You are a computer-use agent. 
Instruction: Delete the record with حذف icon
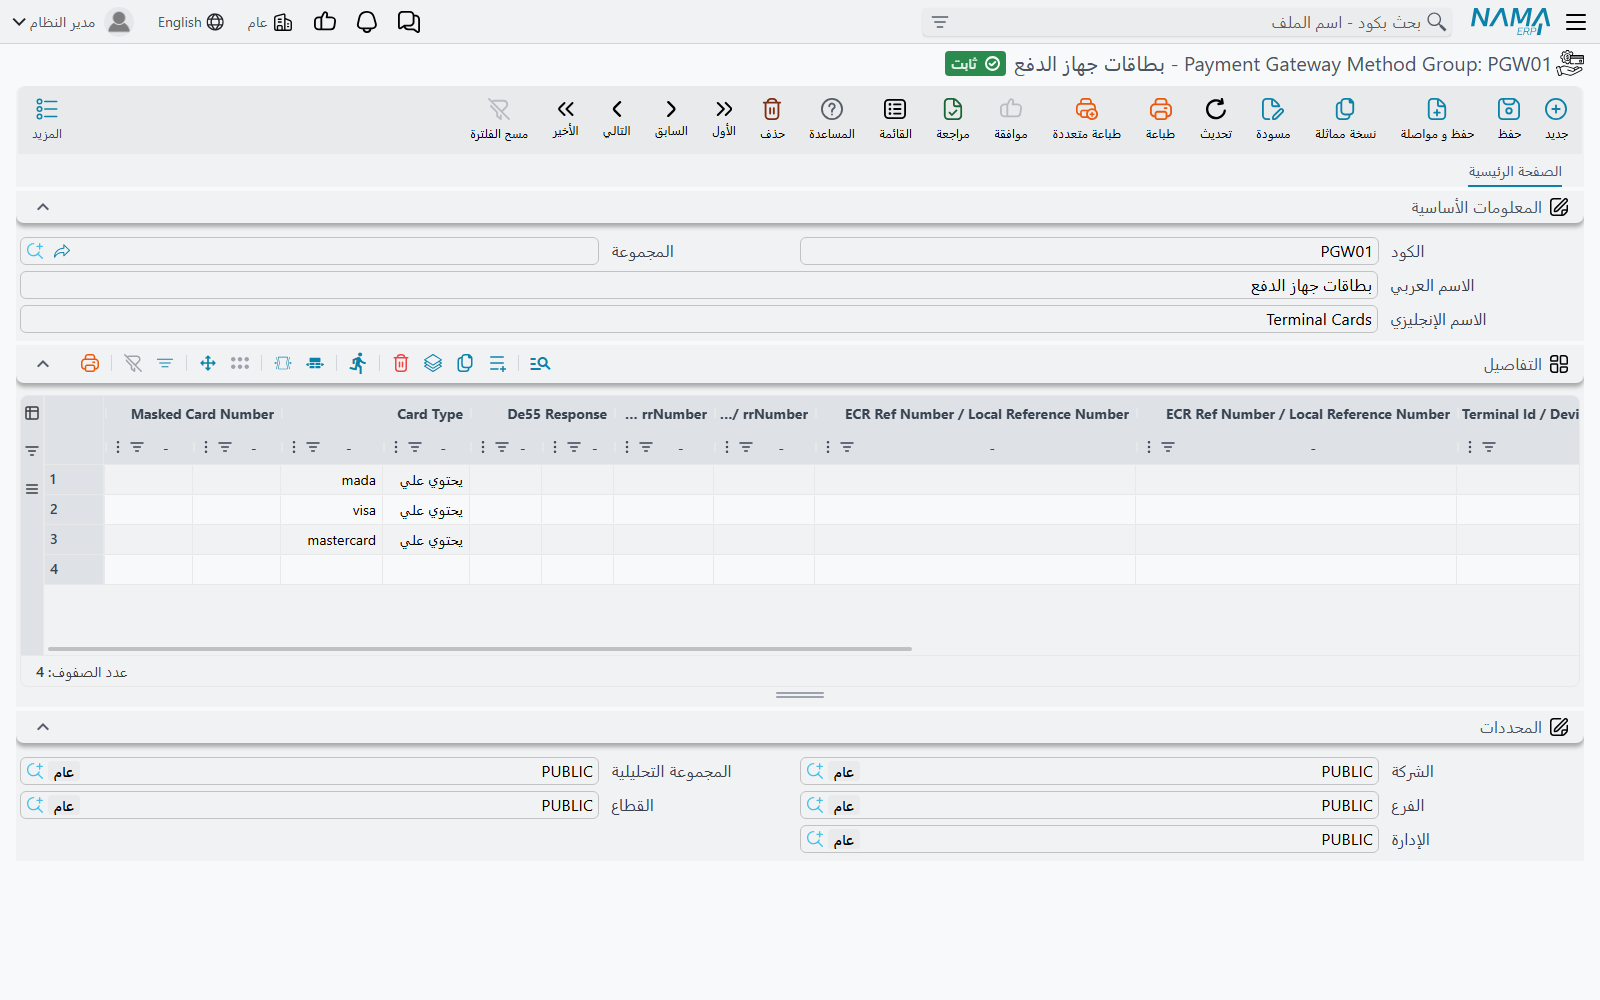pyautogui.click(x=772, y=118)
